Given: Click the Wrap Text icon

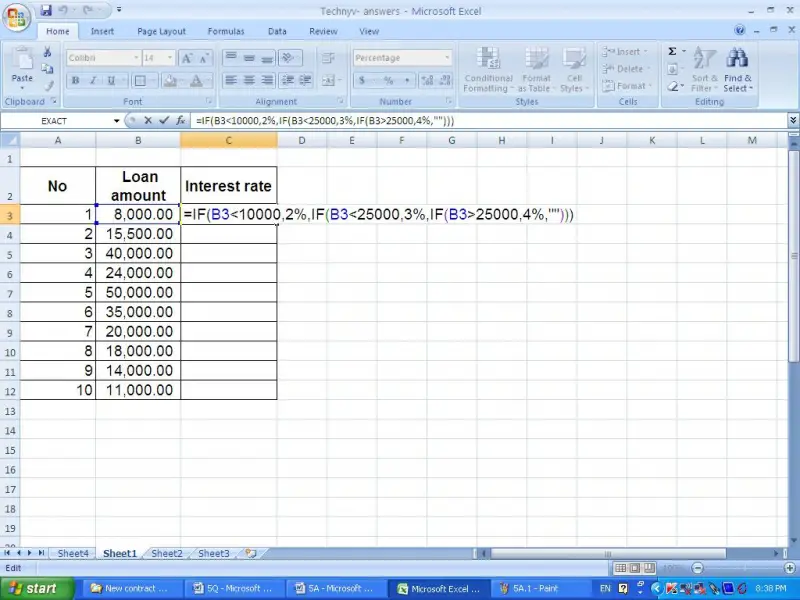Looking at the screenshot, I should [x=328, y=58].
